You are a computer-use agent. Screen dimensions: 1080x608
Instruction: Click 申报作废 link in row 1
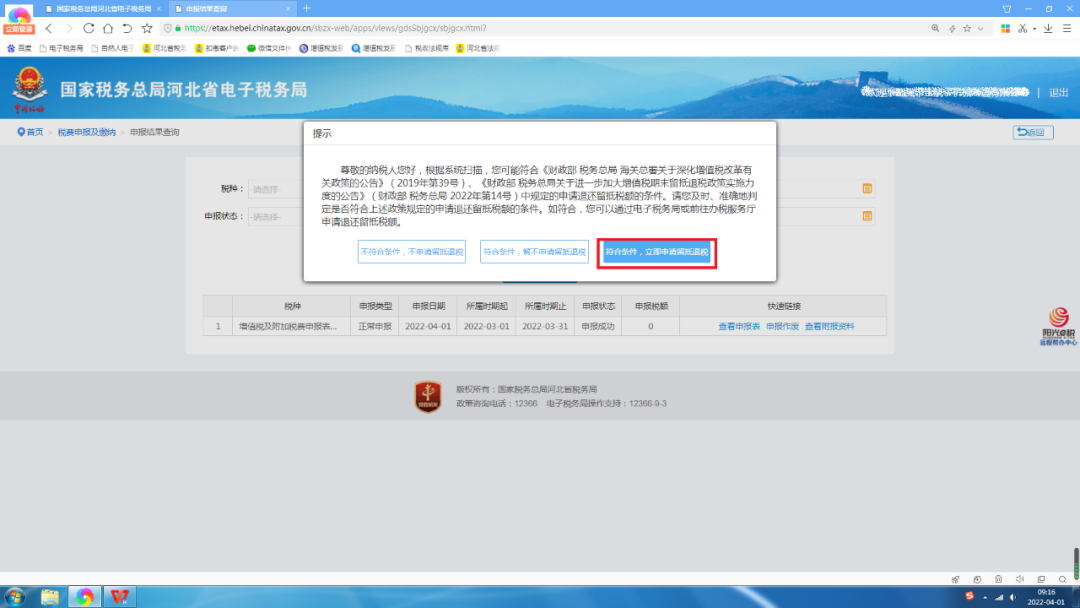coord(782,326)
